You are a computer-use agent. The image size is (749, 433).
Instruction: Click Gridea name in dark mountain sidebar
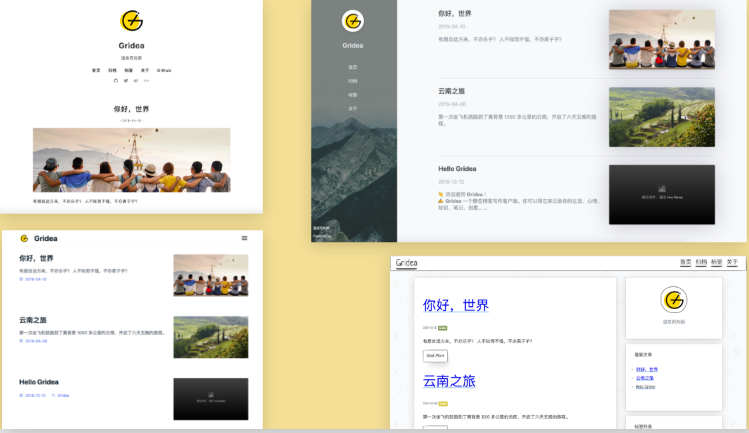(x=353, y=46)
